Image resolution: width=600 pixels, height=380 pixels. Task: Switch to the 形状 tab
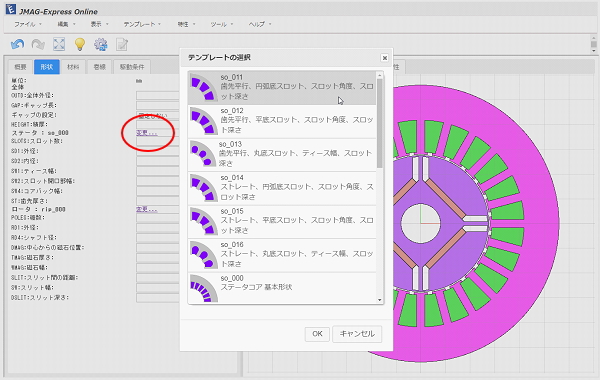coord(47,67)
